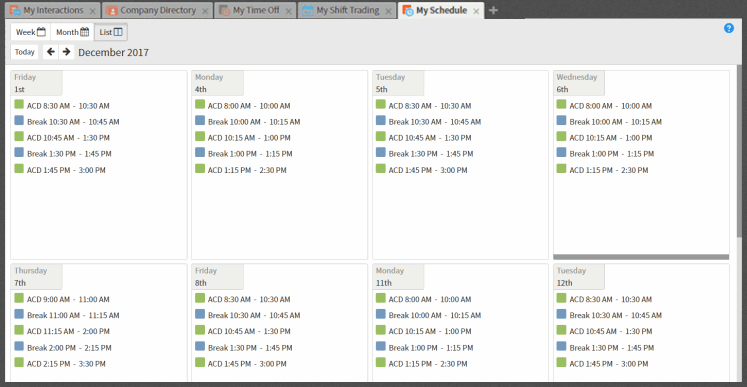Click Tuesday 5th ACD 8:30 AM - 10:30 AM

tap(430, 106)
